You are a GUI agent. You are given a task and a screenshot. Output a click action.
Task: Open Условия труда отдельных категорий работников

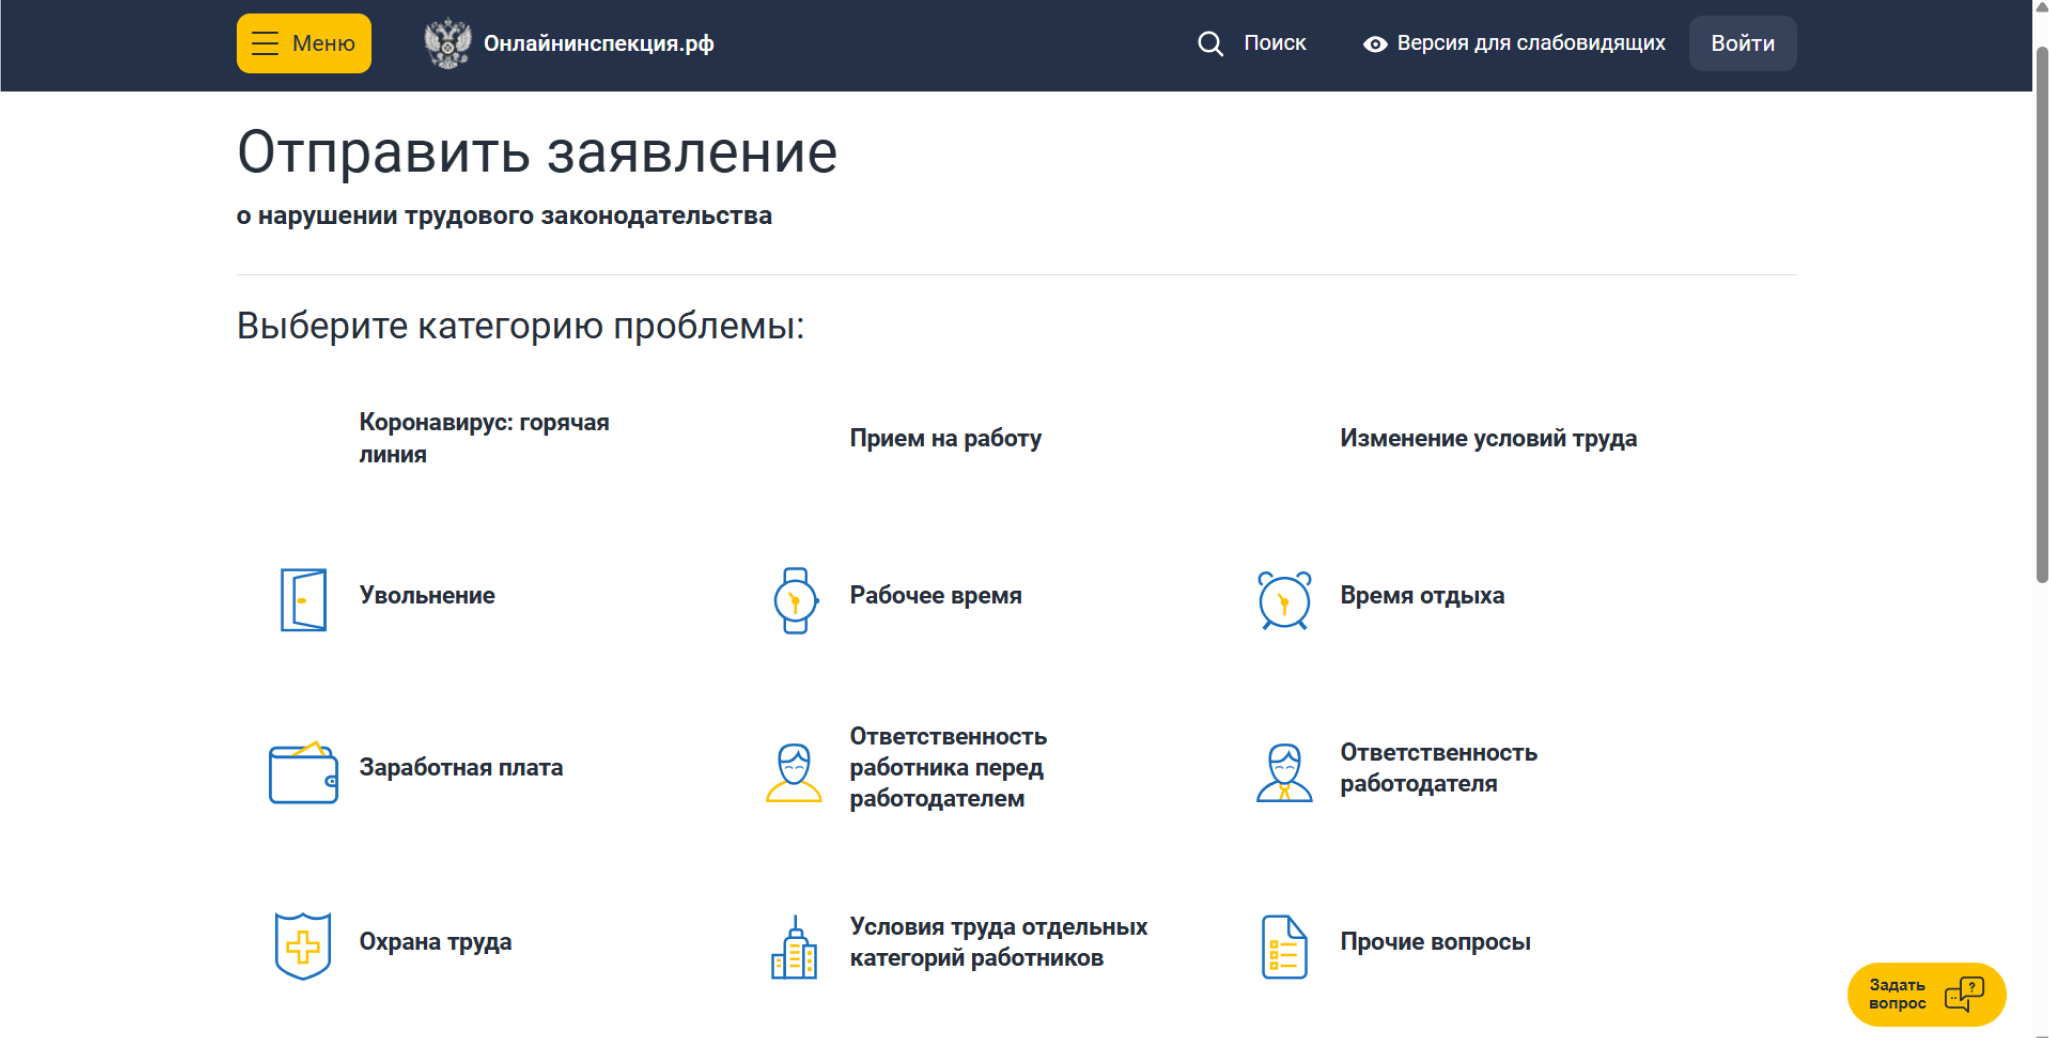tap(999, 942)
